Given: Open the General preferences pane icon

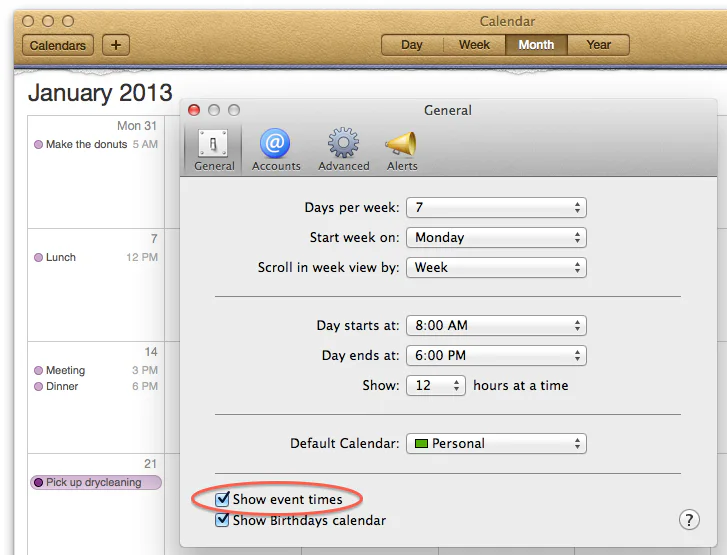Looking at the screenshot, I should [x=213, y=150].
